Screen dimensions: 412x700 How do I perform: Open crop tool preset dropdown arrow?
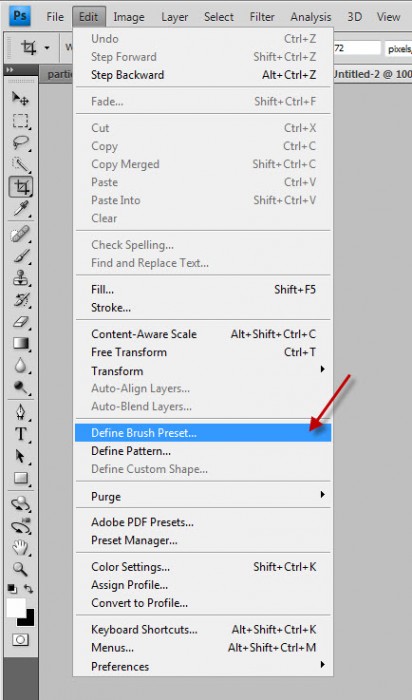pos(47,48)
